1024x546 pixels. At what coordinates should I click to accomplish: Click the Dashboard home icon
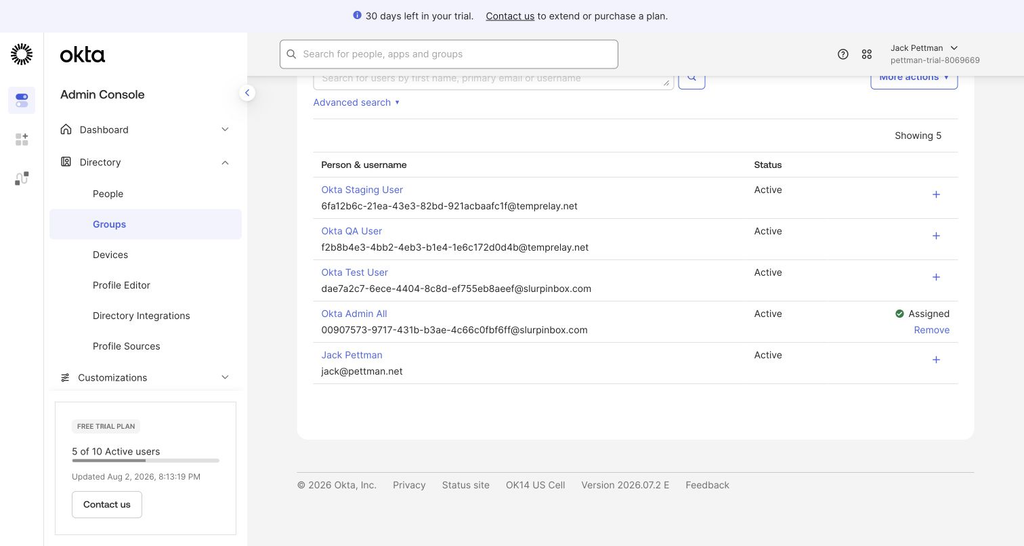(x=66, y=129)
